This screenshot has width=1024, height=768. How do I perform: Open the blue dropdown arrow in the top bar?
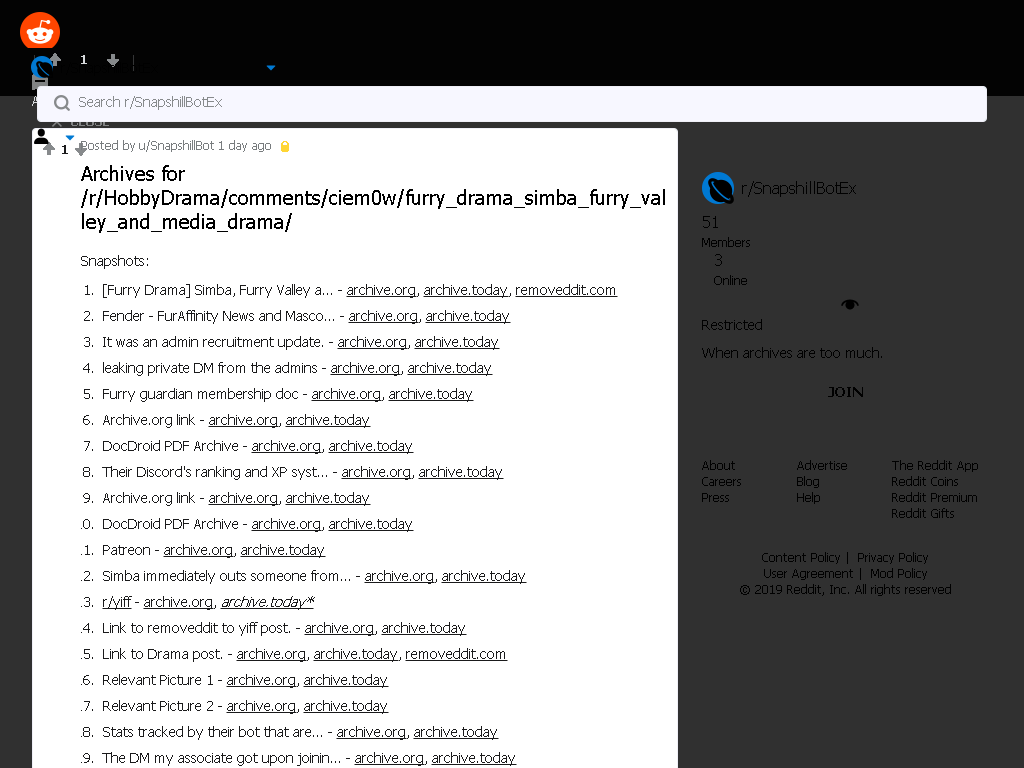pos(271,67)
